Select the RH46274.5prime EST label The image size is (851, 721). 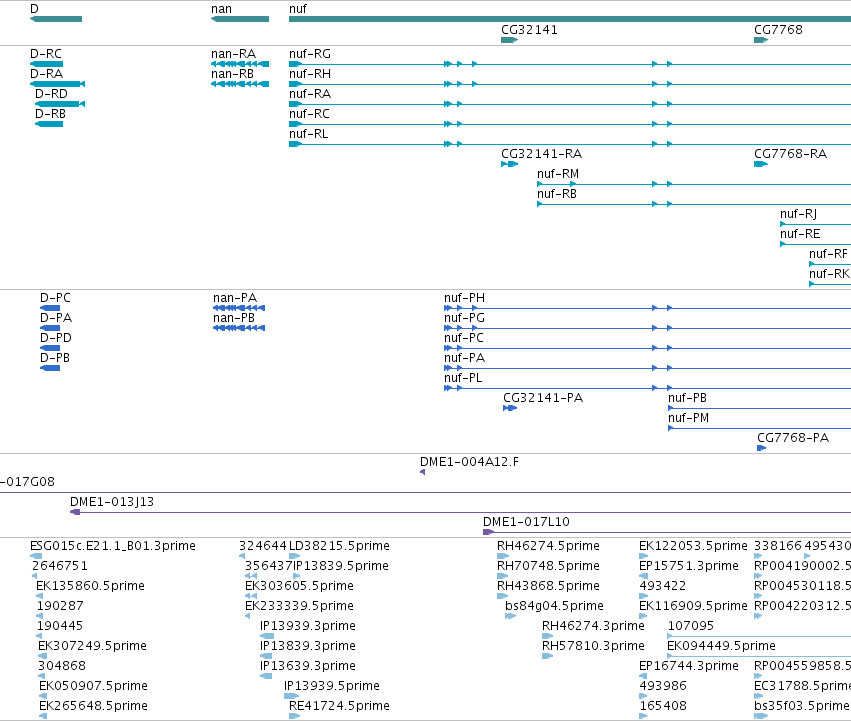[x=548, y=546]
